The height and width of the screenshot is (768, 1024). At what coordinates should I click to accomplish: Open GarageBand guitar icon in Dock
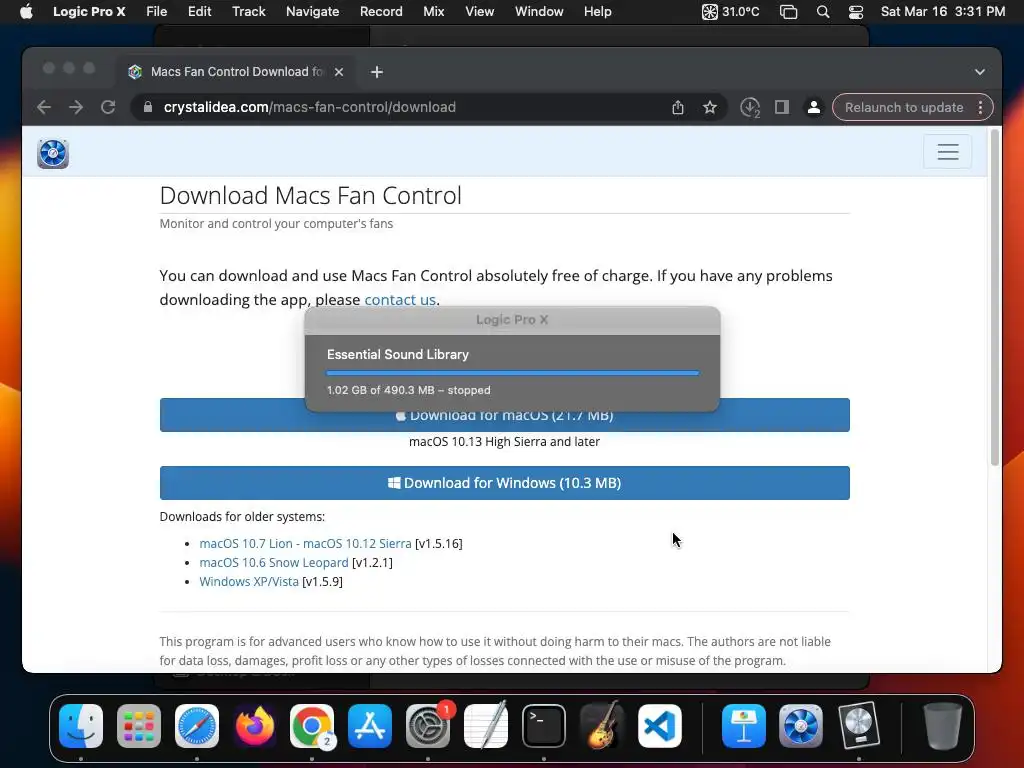click(601, 726)
